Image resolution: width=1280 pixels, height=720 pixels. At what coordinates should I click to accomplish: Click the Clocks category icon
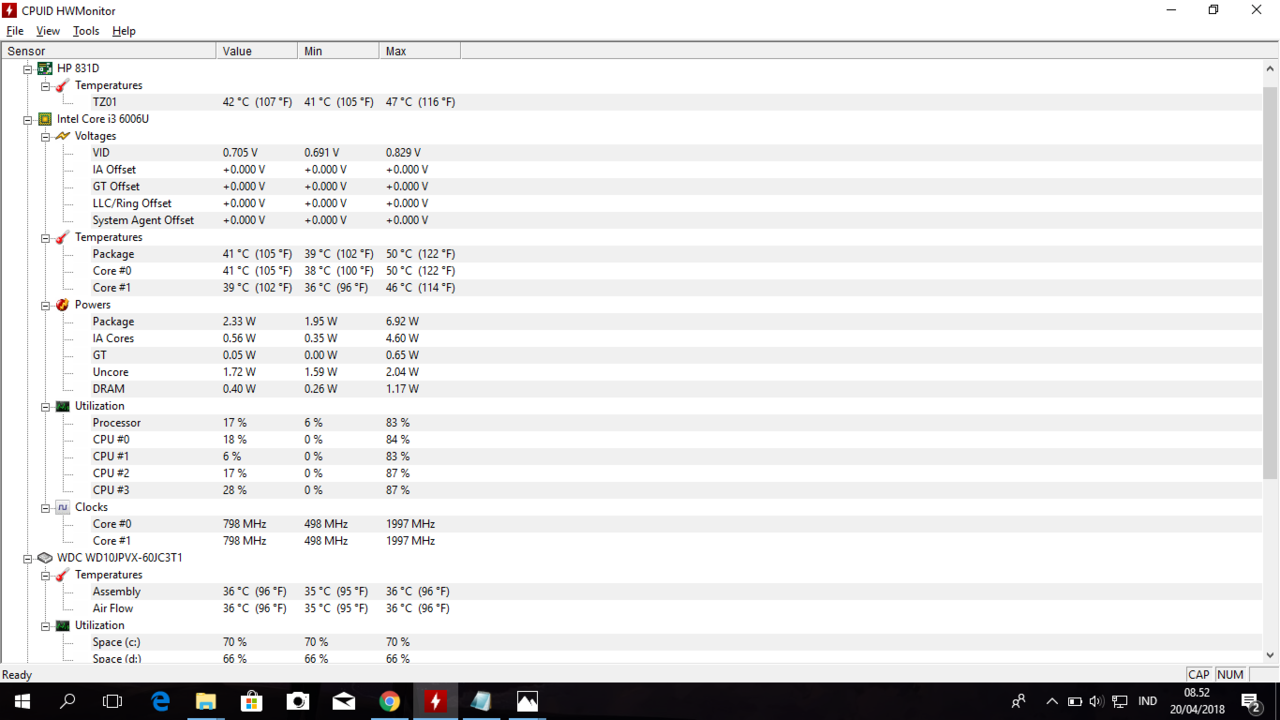point(63,507)
